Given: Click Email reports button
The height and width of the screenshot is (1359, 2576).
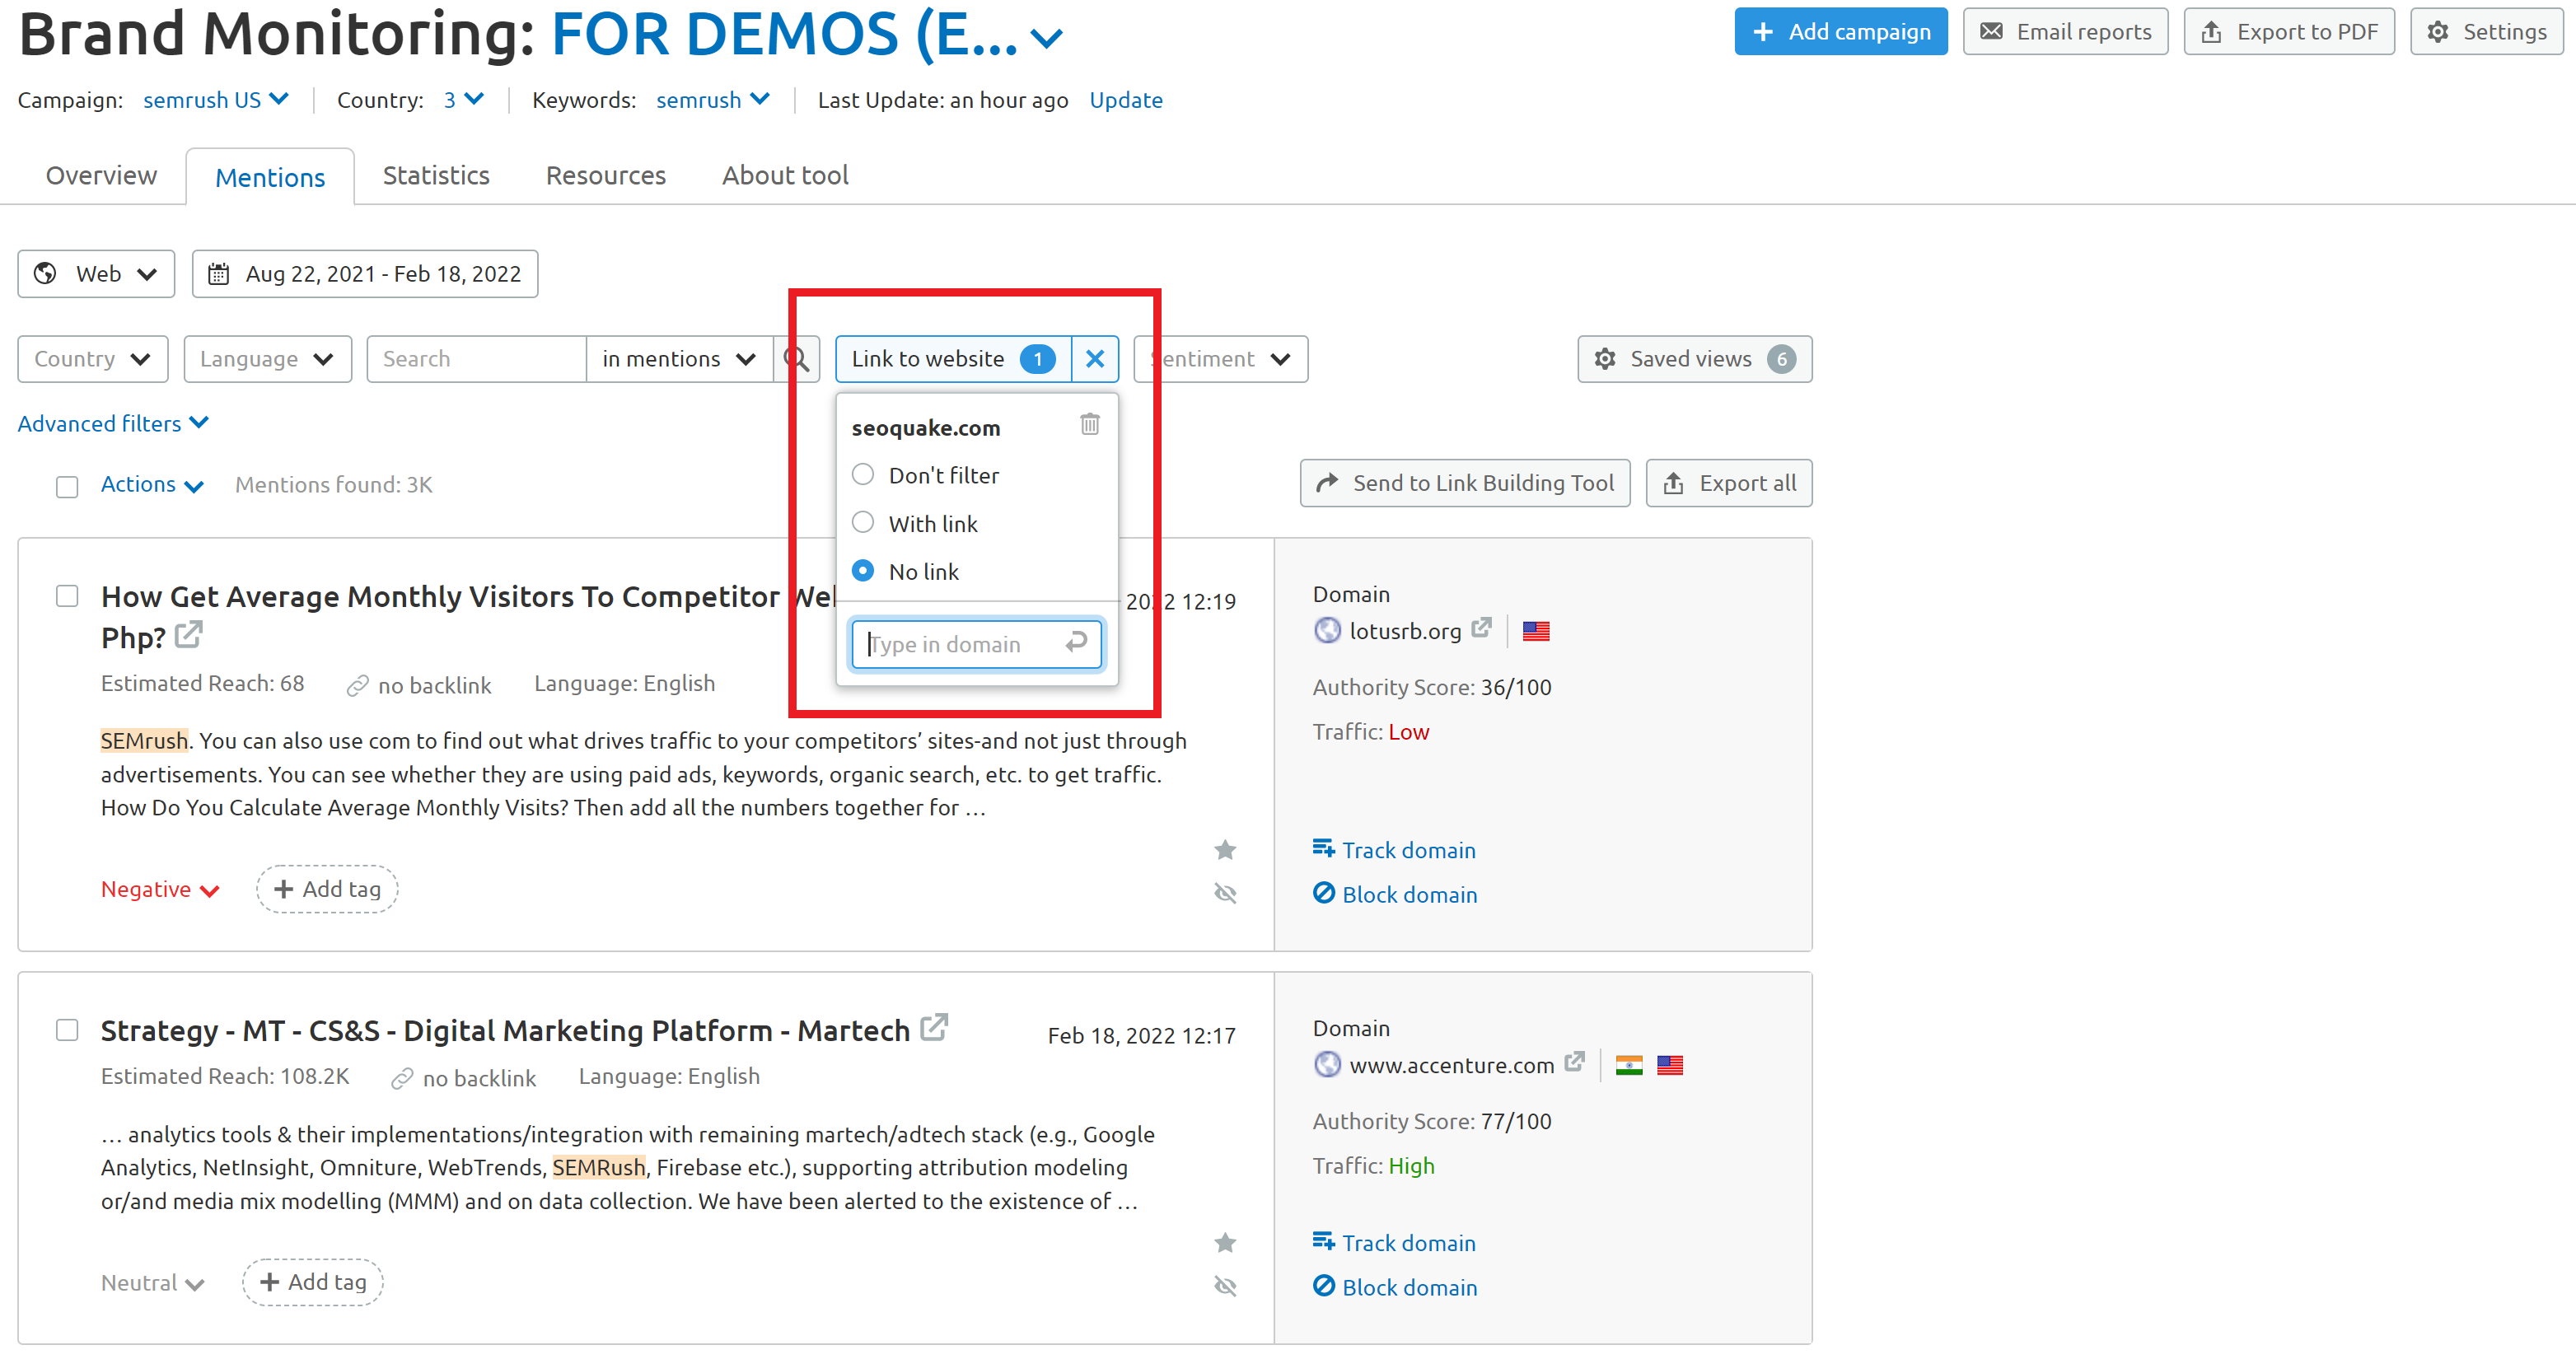Looking at the screenshot, I should 2065,31.
